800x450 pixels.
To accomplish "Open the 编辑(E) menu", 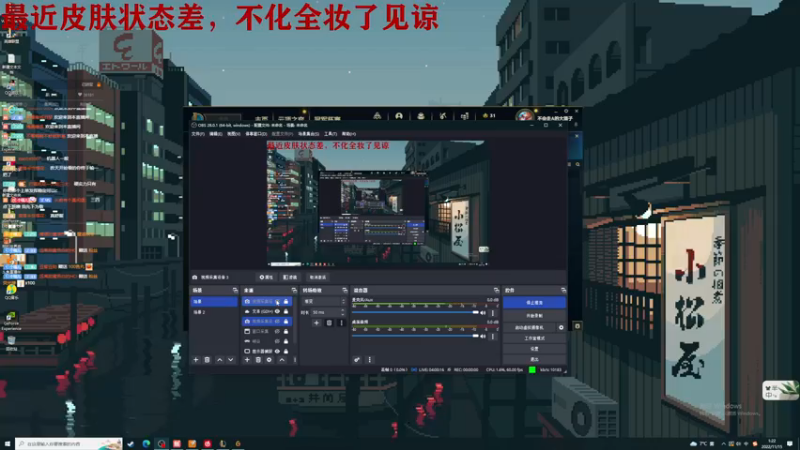I will tap(216, 134).
